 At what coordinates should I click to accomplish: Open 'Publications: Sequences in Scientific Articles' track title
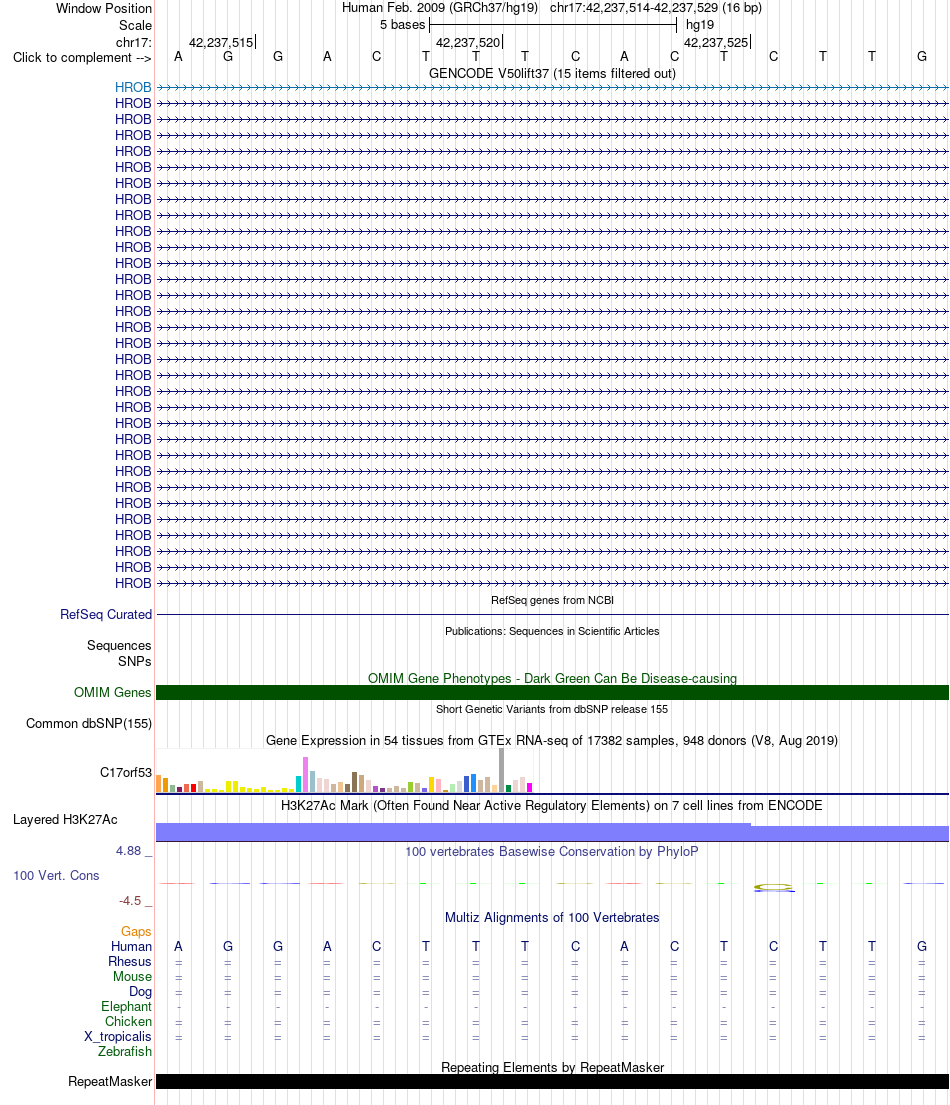(553, 631)
